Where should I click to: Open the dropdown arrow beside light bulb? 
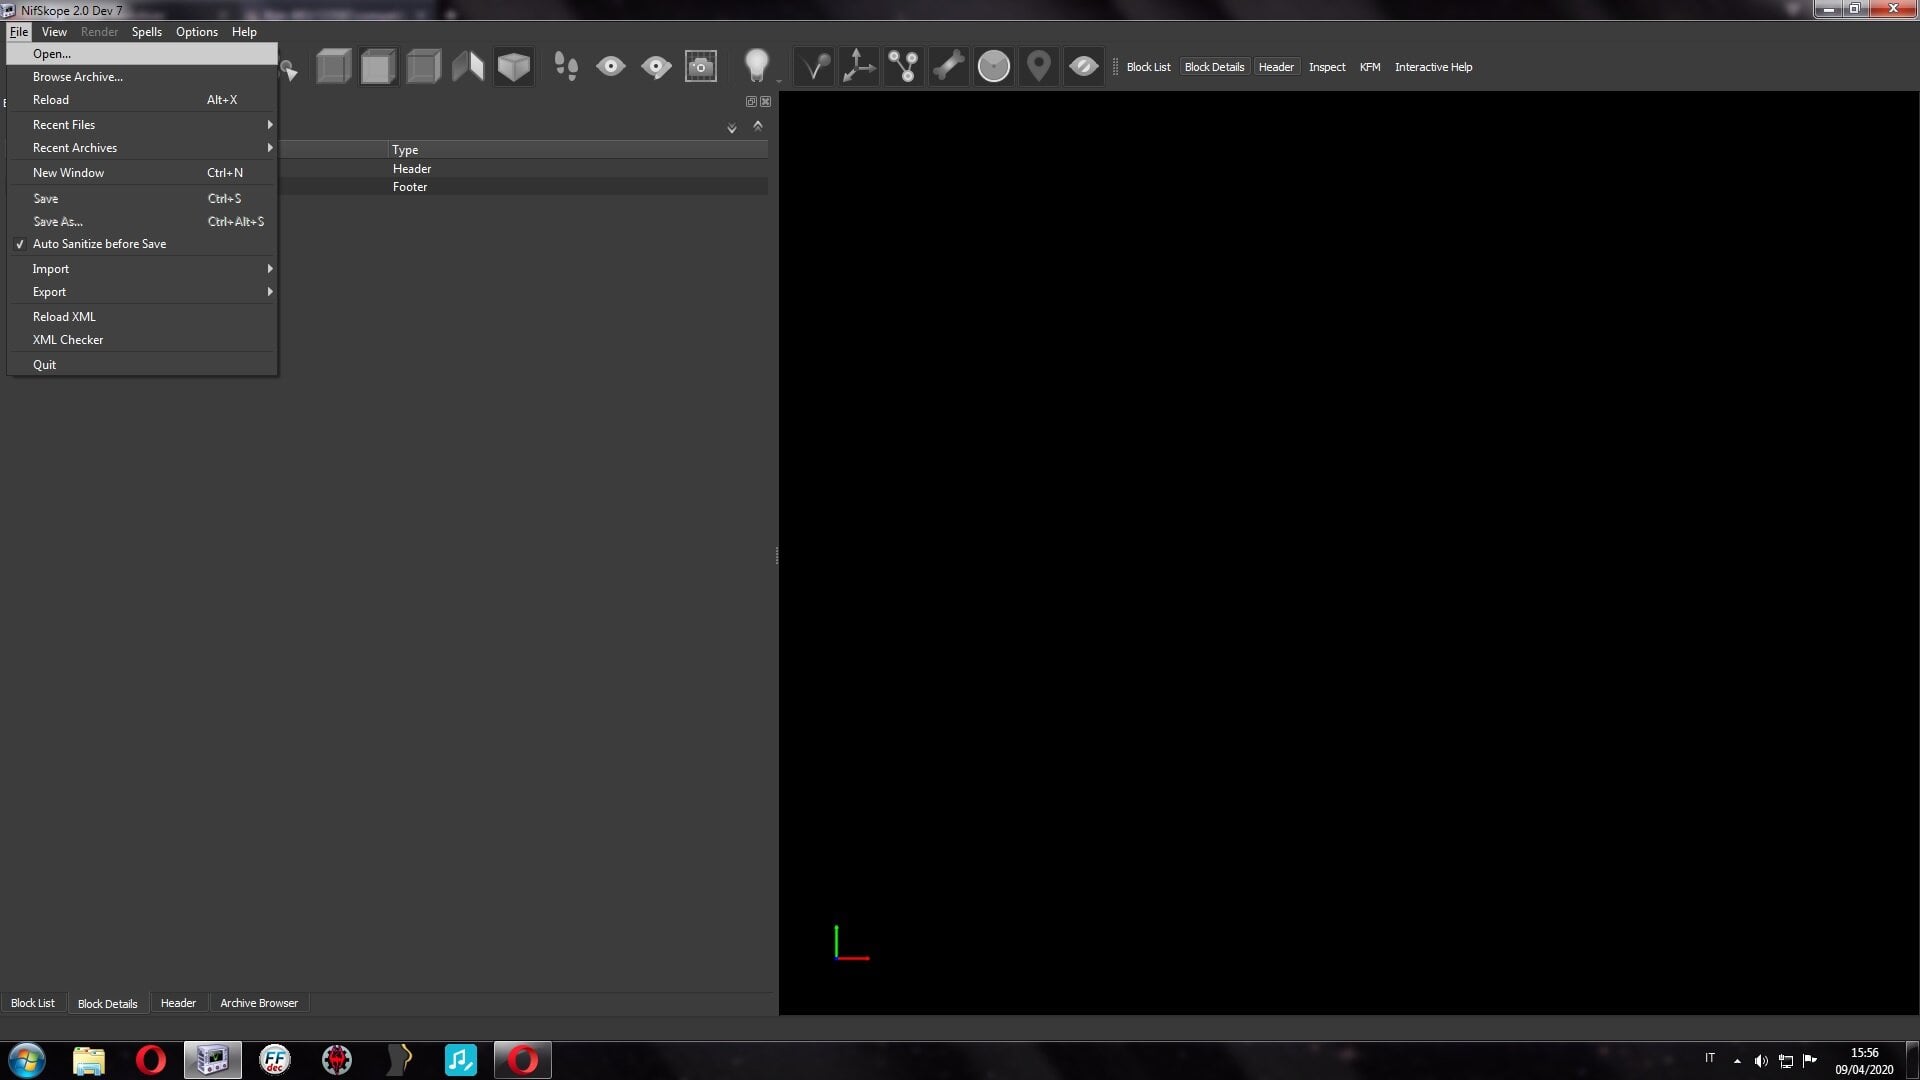pyautogui.click(x=779, y=80)
